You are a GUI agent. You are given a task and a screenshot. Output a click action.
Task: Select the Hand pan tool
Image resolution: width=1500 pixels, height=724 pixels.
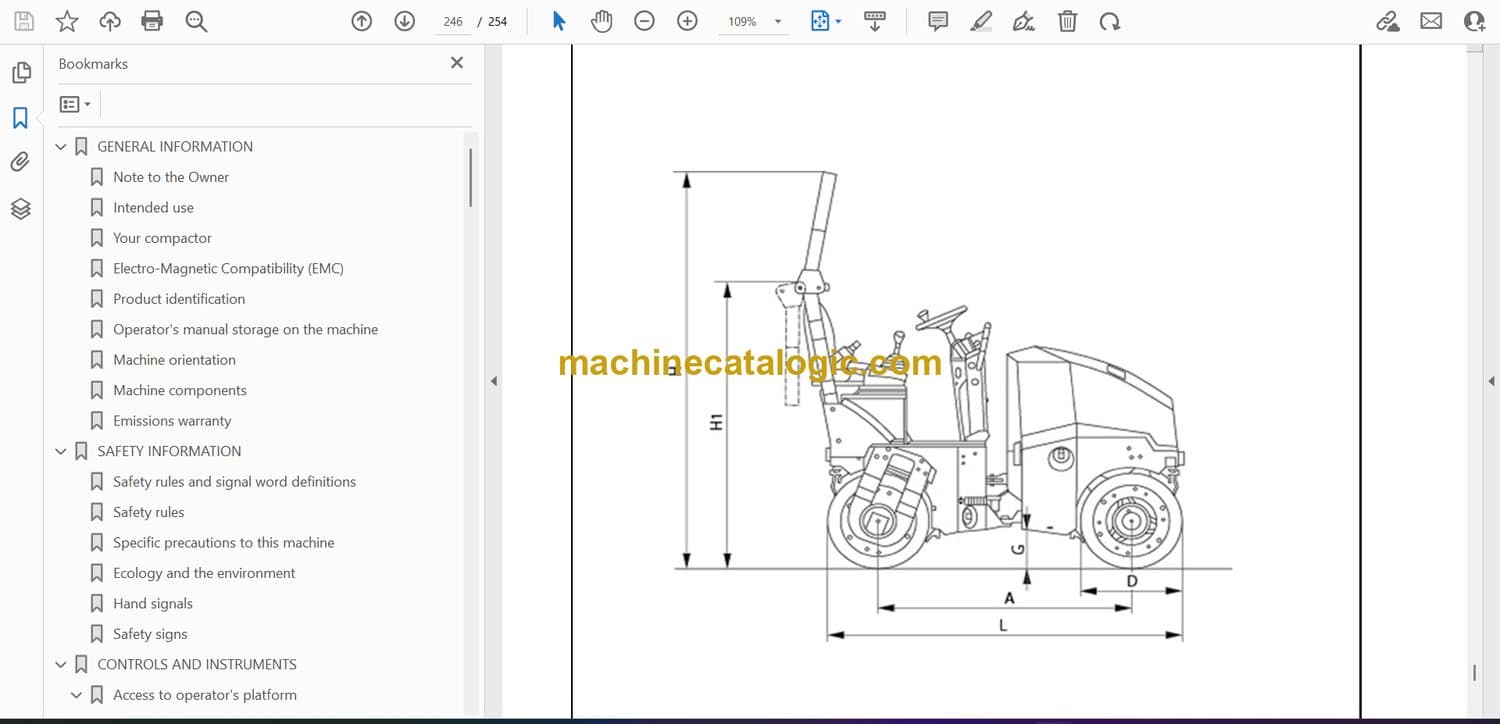pos(601,21)
